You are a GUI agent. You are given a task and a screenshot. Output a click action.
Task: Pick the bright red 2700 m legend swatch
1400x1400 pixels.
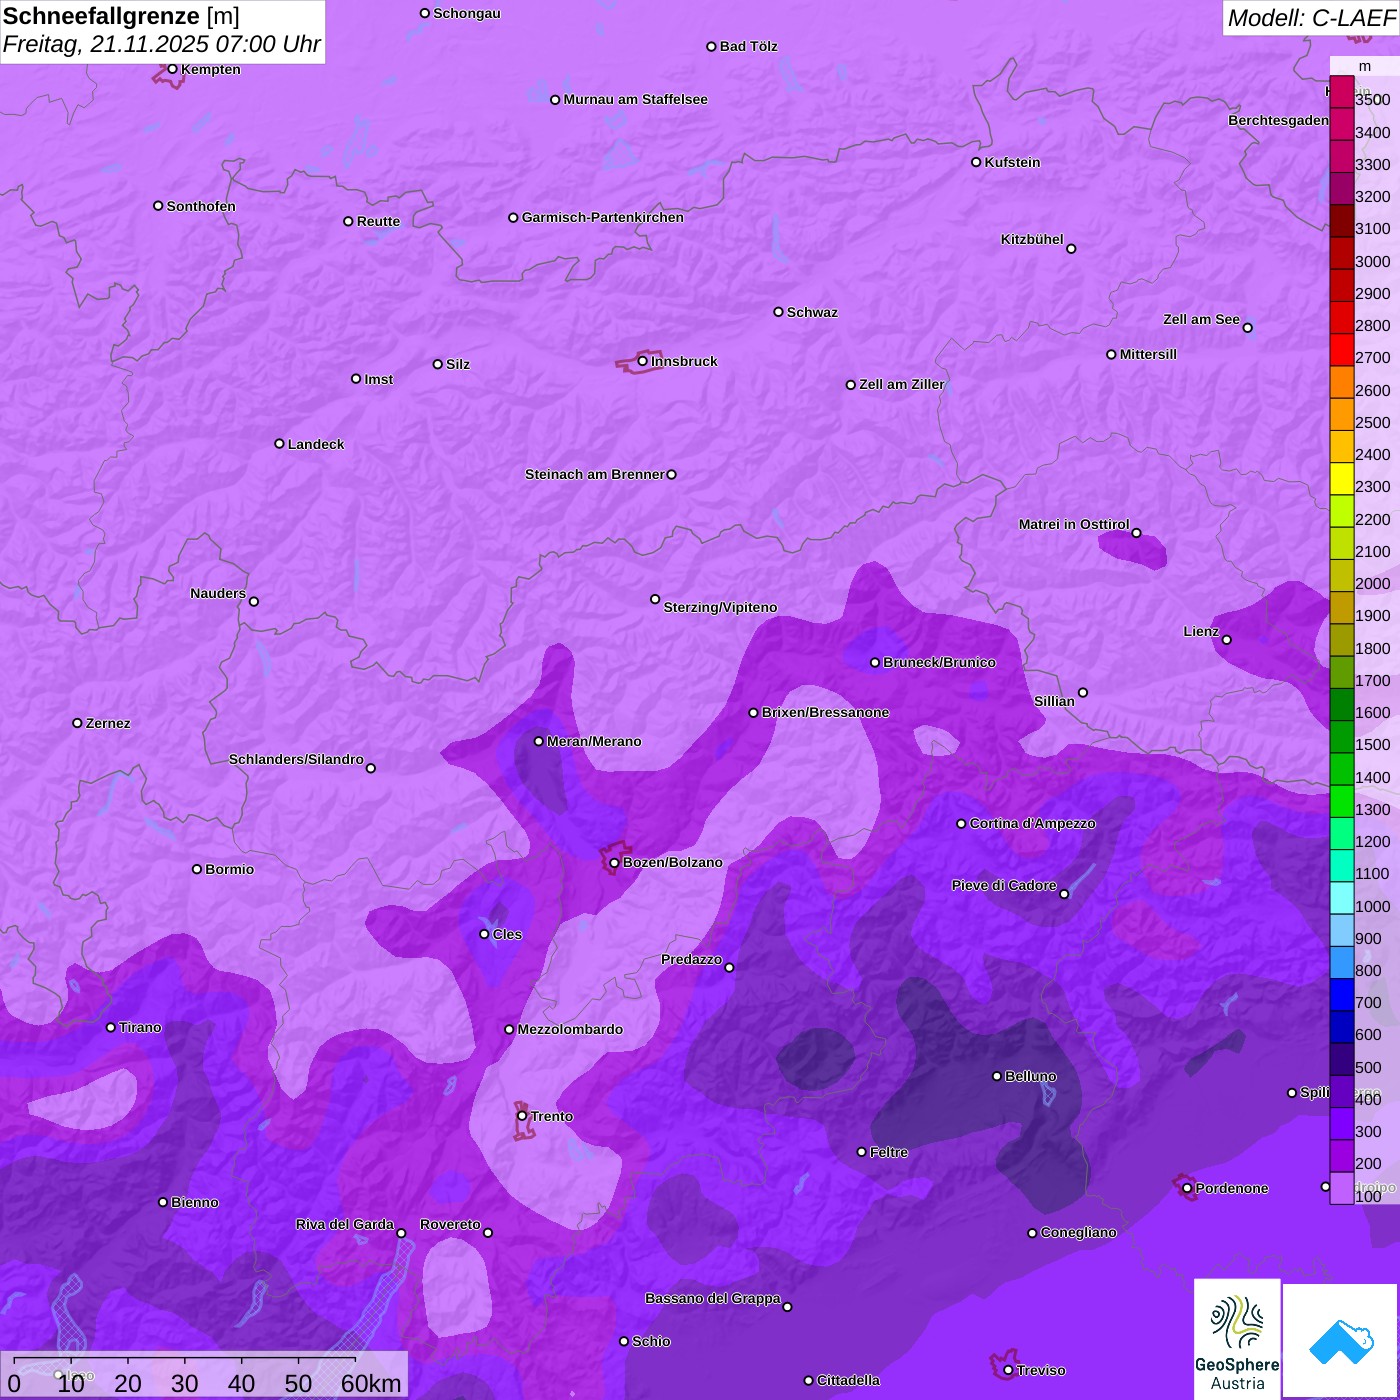(1342, 350)
